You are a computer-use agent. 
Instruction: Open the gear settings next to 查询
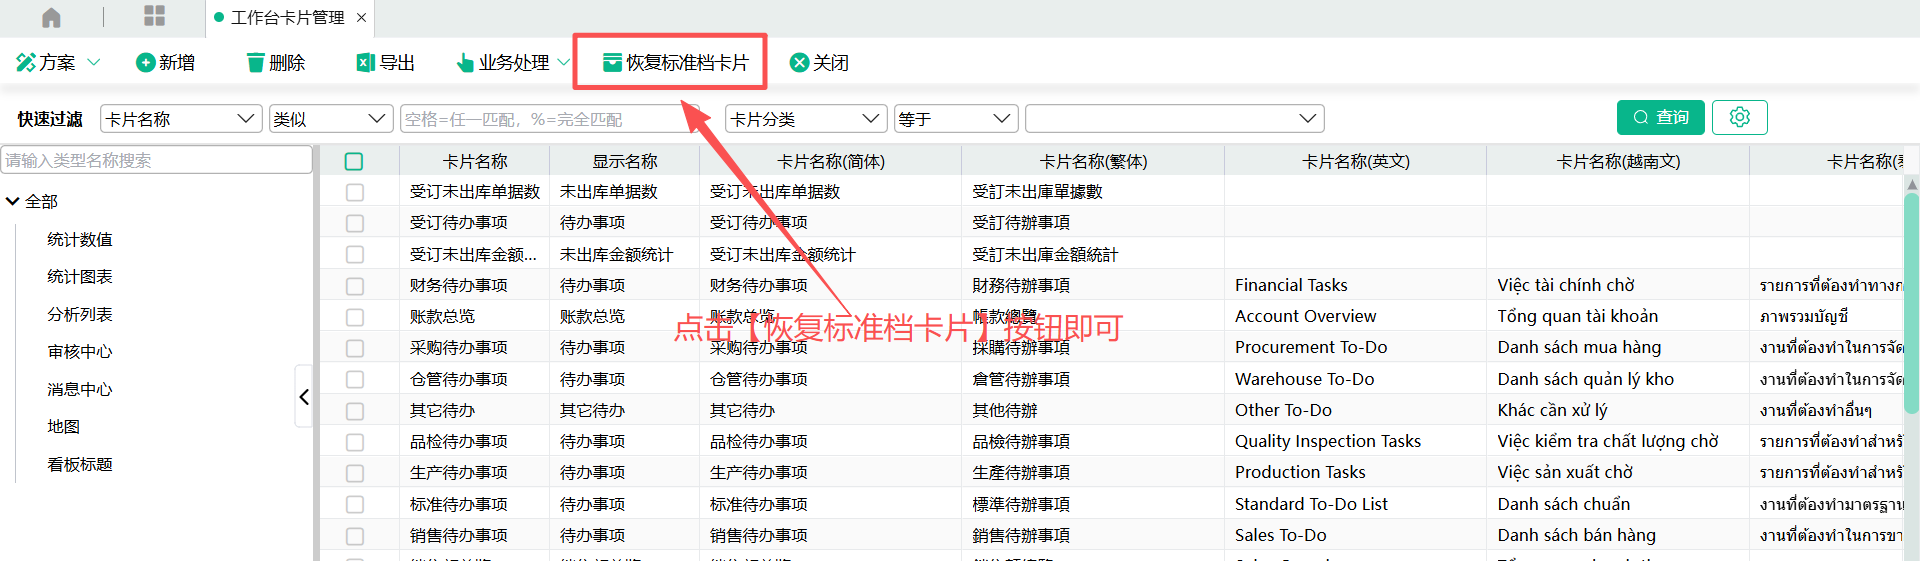[x=1739, y=118]
